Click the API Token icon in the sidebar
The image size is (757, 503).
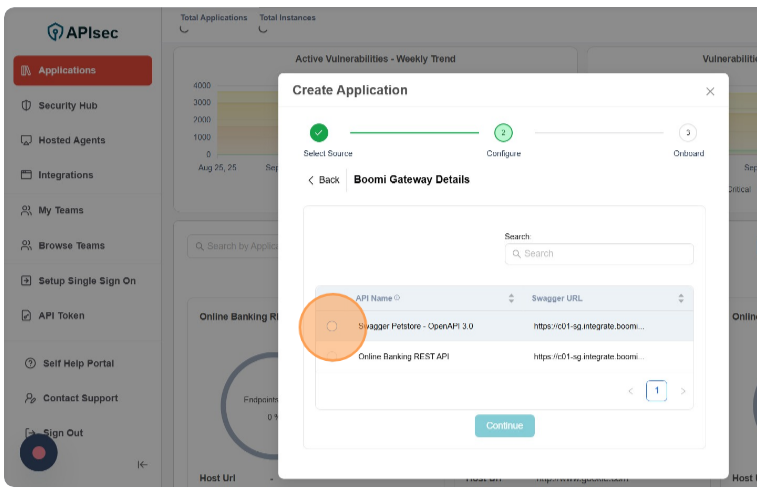pyautogui.click(x=26, y=316)
